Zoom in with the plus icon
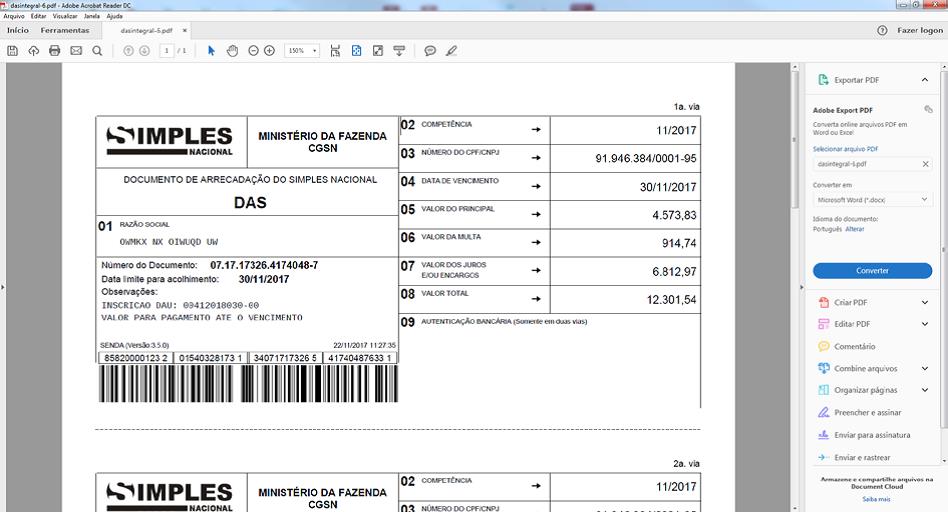Screen dimensions: 948x512 [269, 50]
